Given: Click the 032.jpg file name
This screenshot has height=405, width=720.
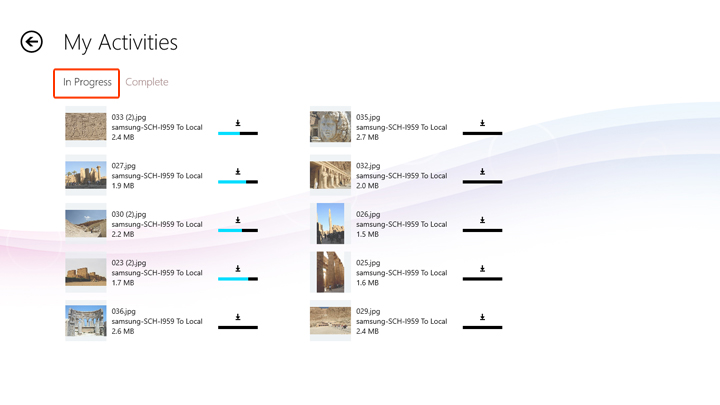Looking at the screenshot, I should 368,166.
